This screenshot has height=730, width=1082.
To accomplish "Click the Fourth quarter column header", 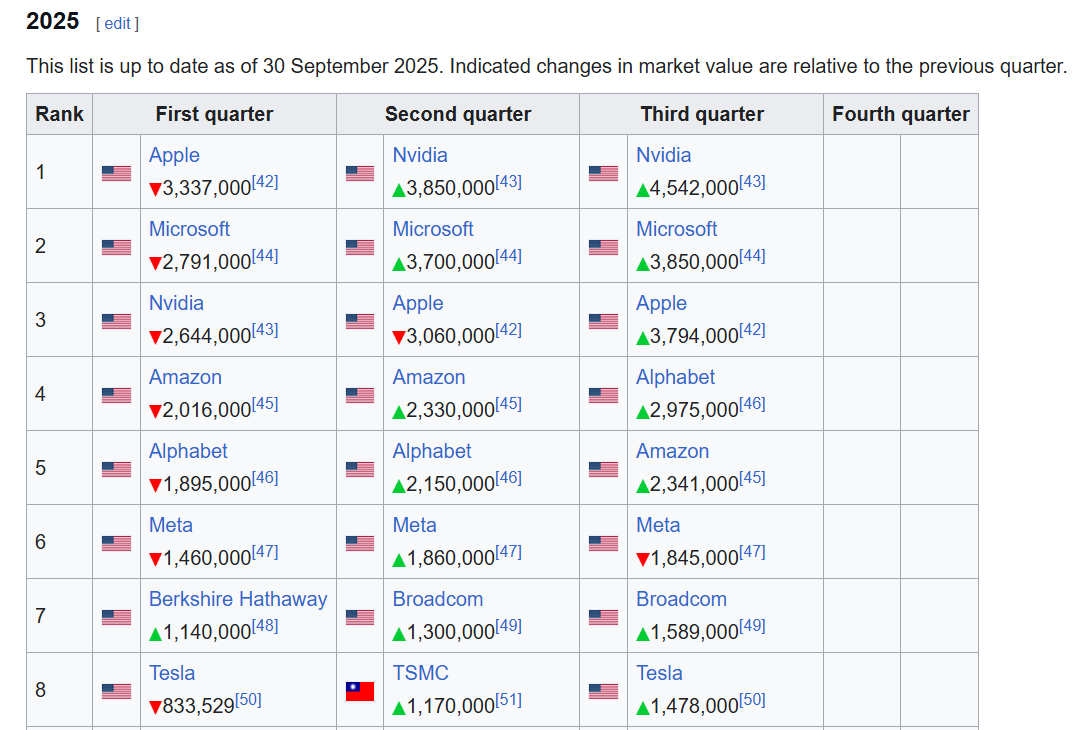I will [901, 114].
